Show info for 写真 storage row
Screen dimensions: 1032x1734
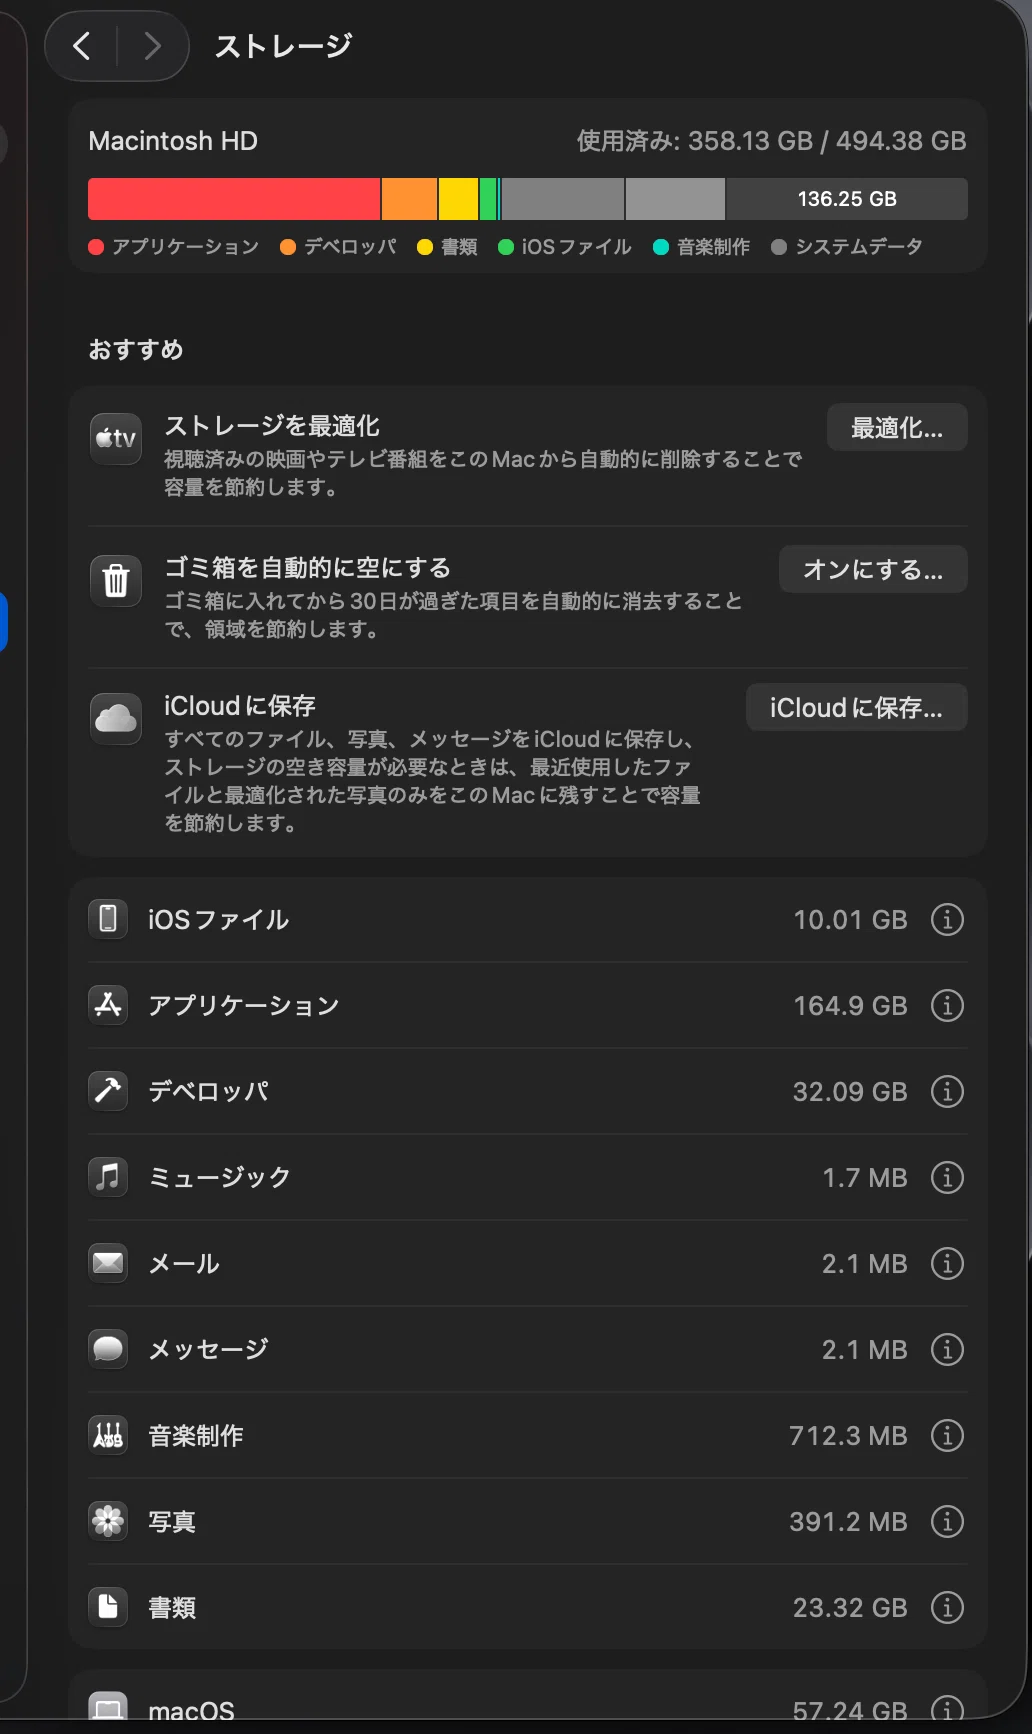pos(947,1521)
